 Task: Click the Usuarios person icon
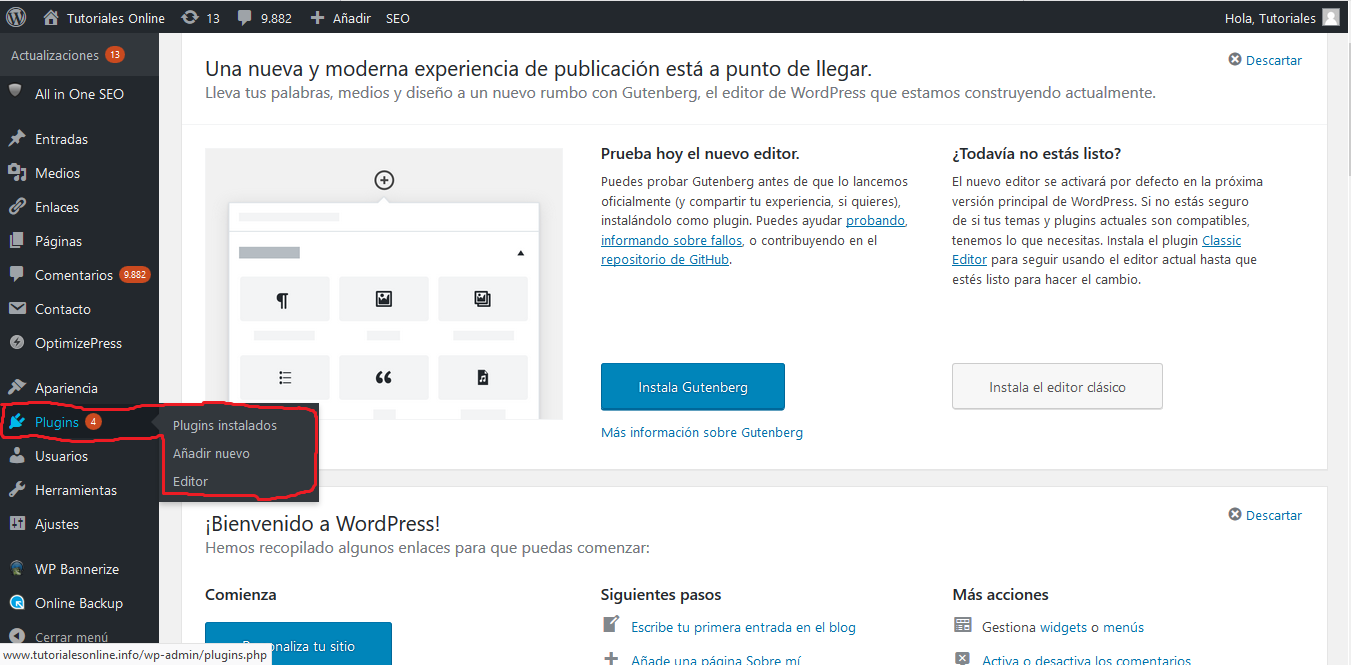pyautogui.click(x=17, y=456)
